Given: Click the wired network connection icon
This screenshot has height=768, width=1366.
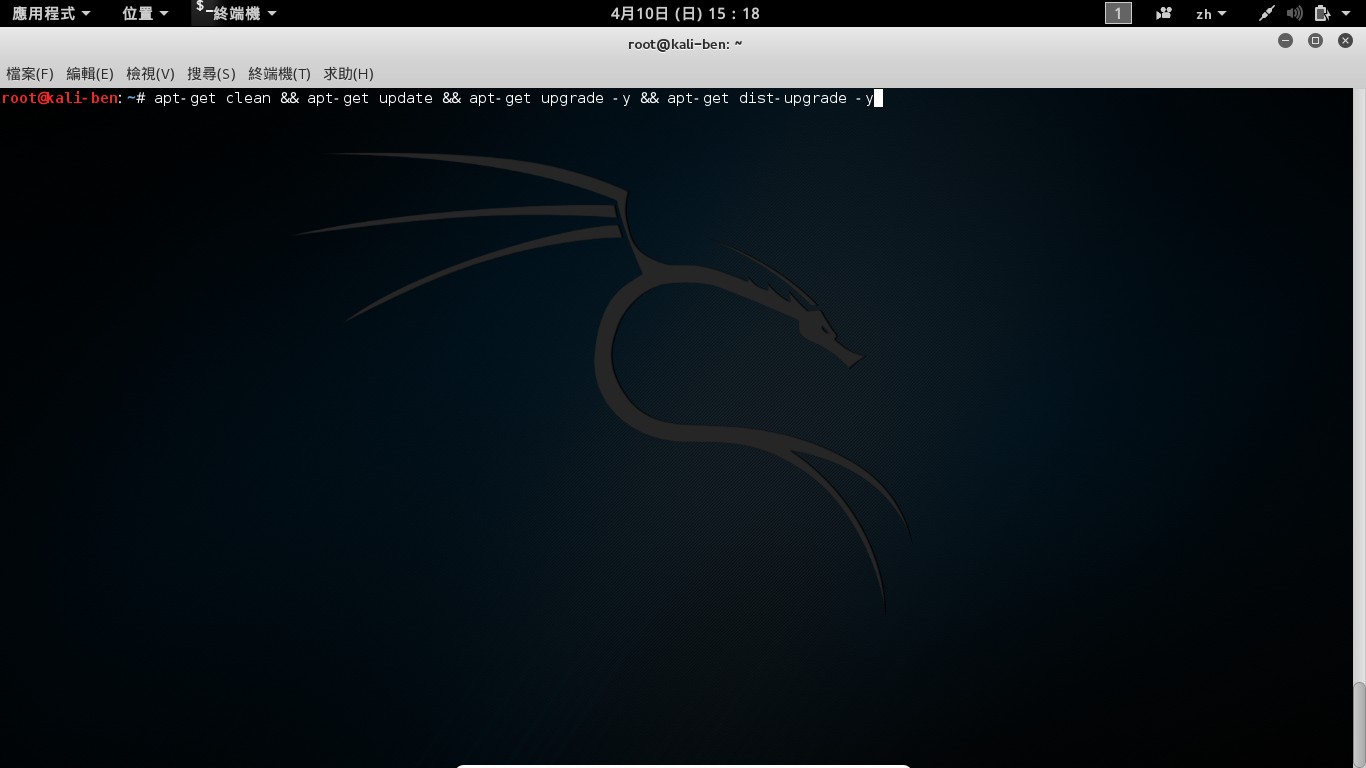Looking at the screenshot, I should (1266, 13).
